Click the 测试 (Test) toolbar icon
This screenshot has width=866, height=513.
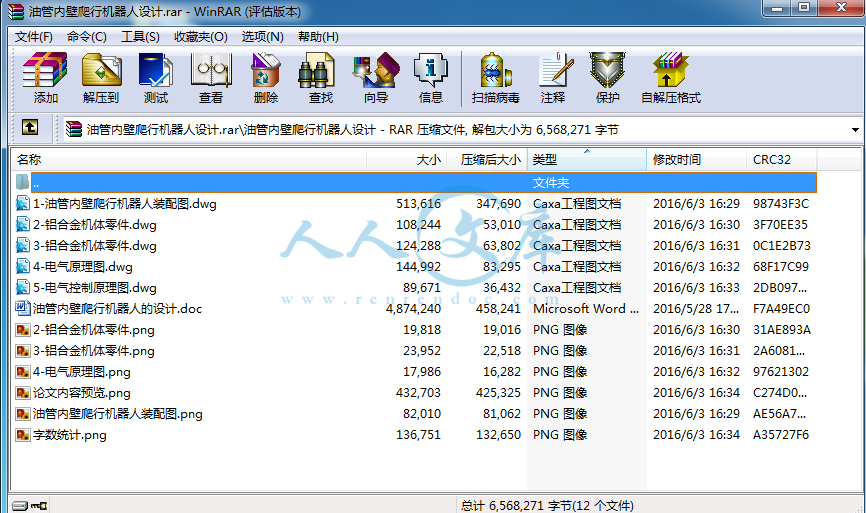(156, 70)
